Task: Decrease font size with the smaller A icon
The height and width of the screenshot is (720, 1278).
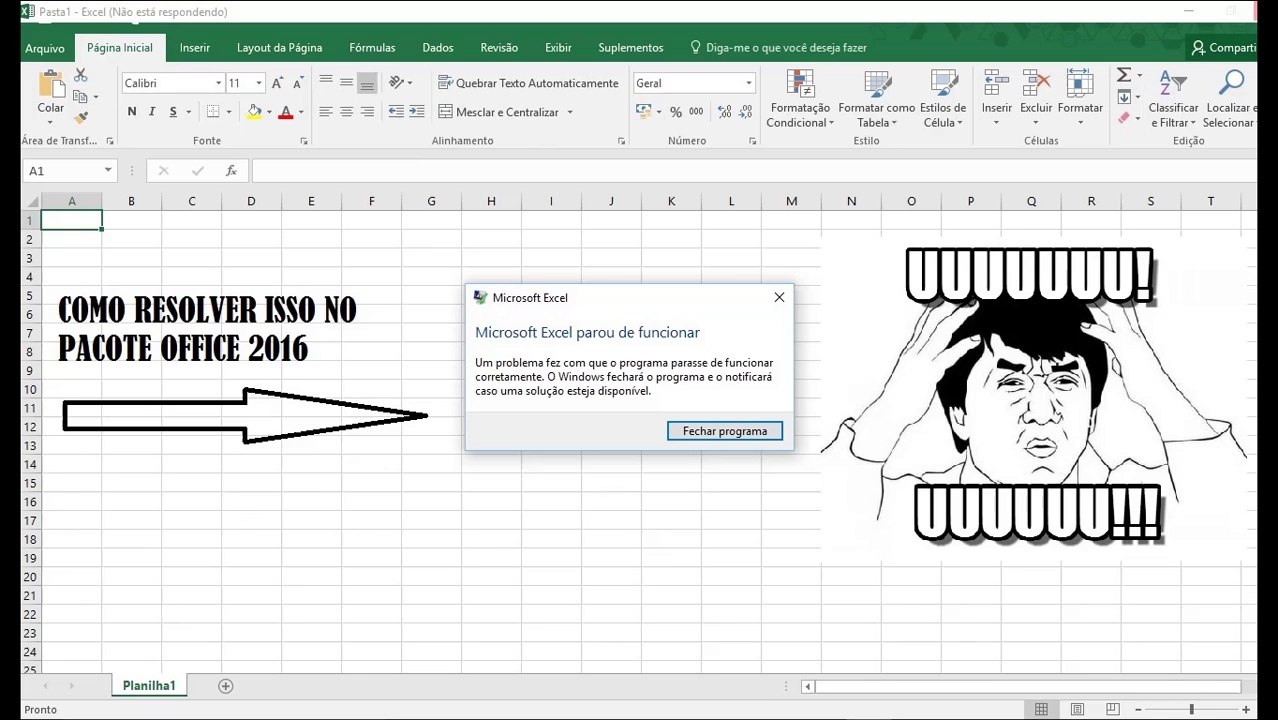Action: (x=298, y=83)
